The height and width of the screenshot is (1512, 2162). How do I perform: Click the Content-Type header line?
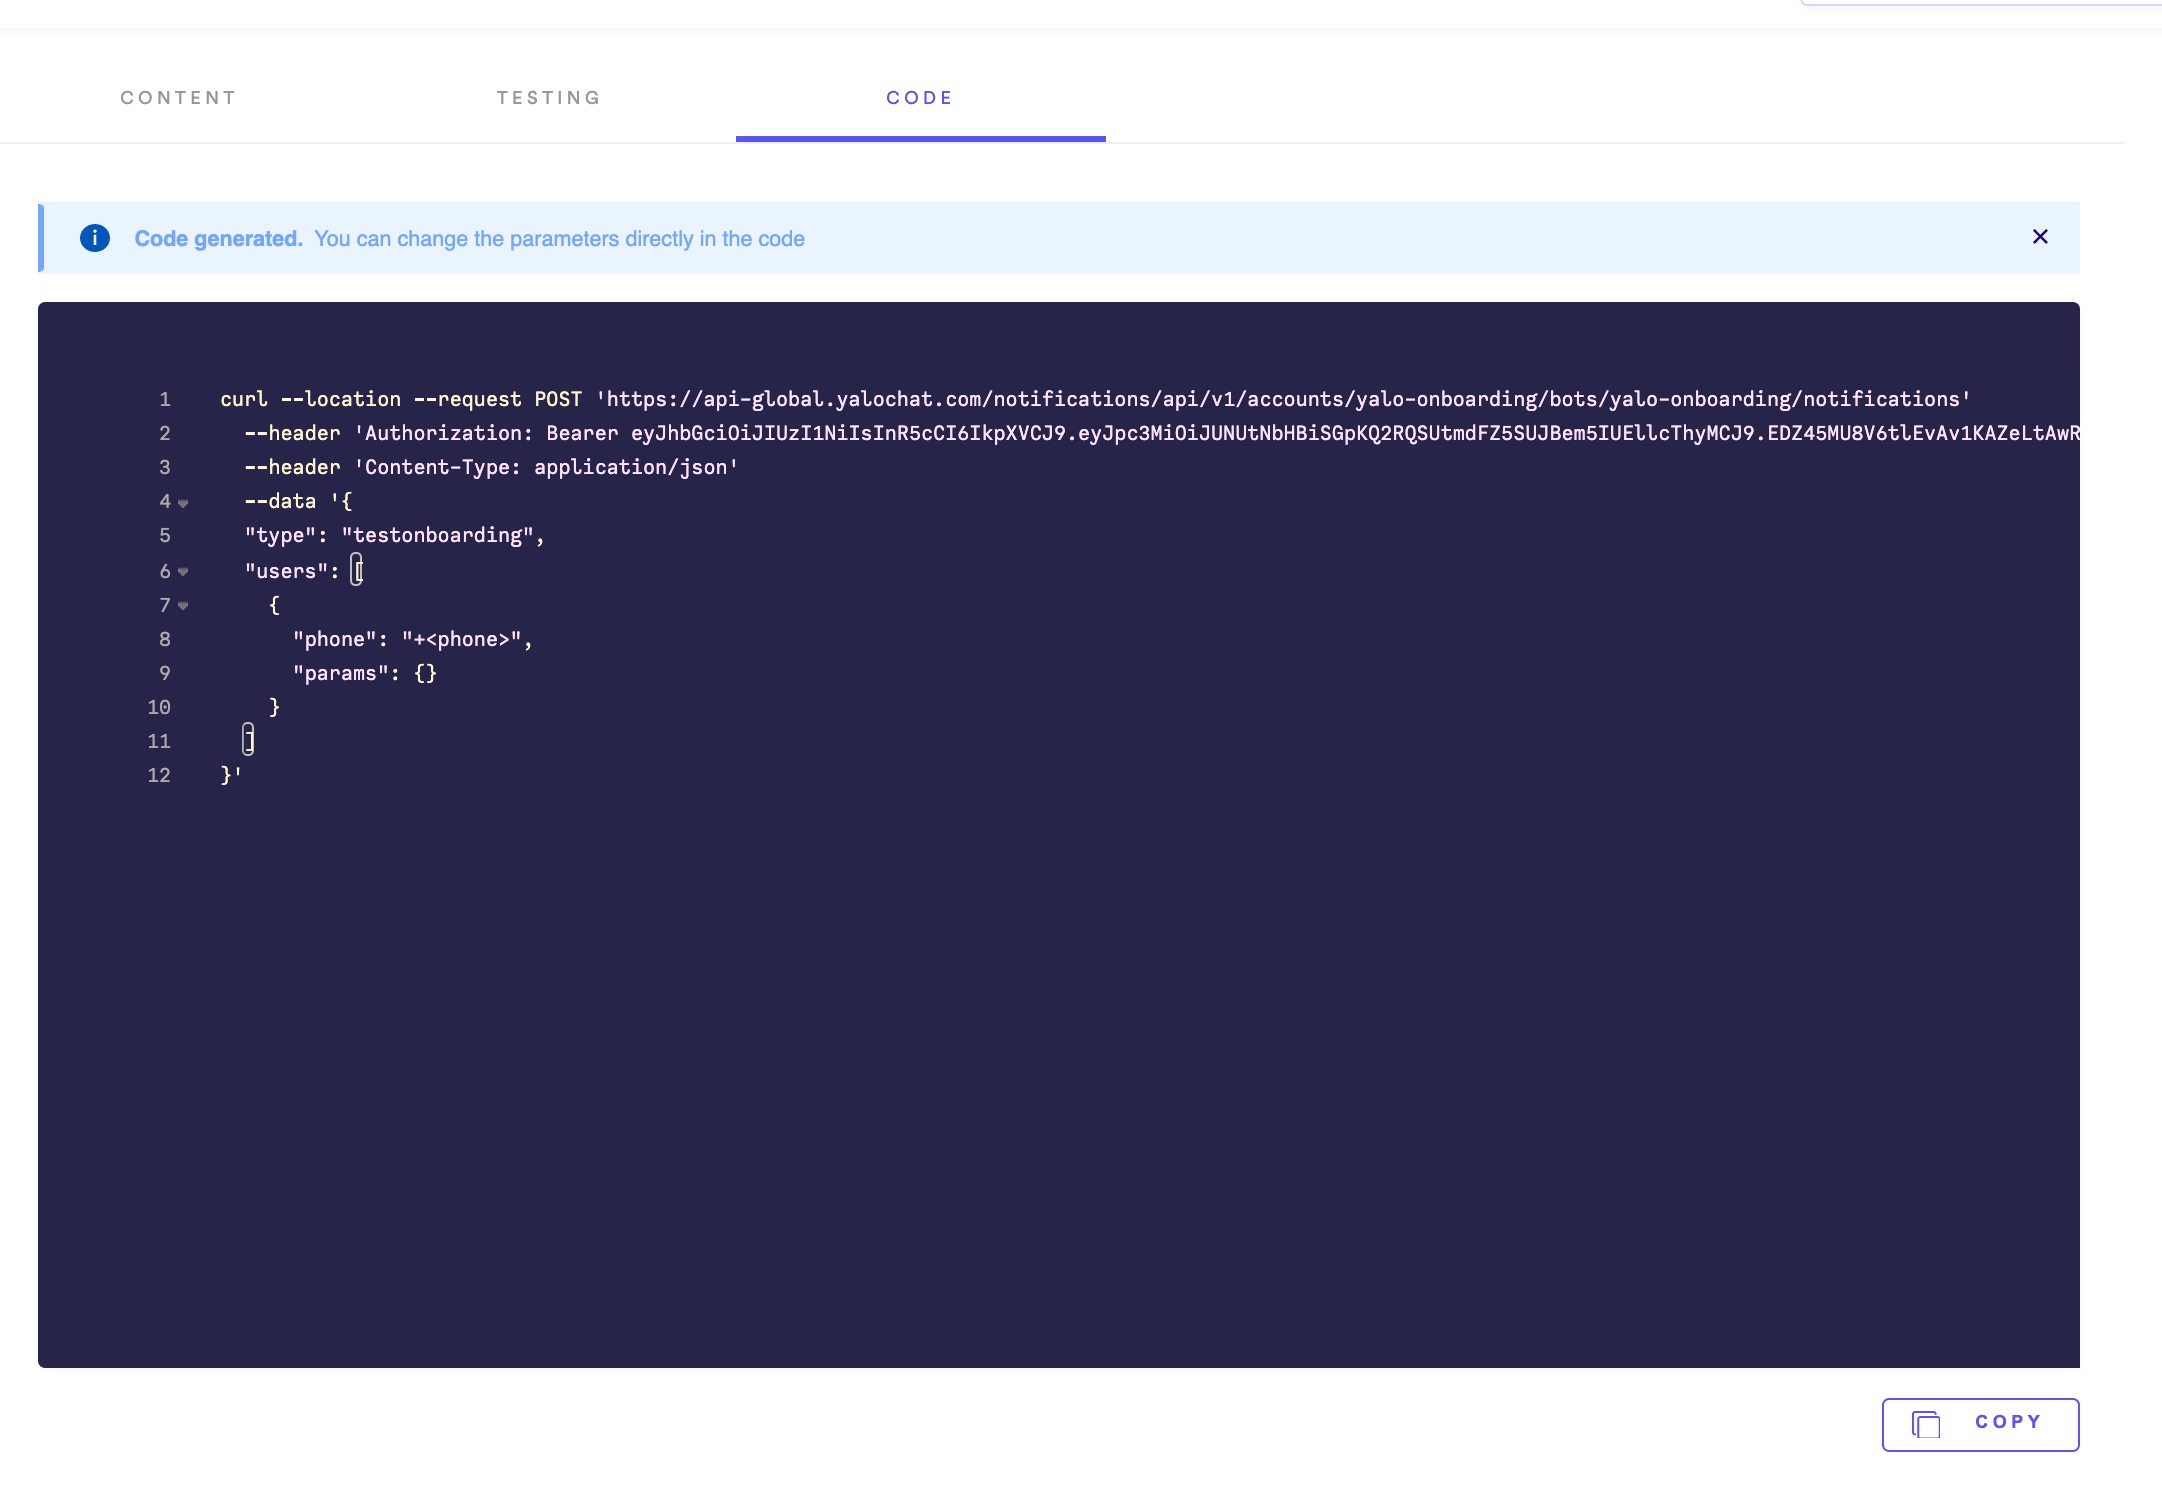click(546, 468)
